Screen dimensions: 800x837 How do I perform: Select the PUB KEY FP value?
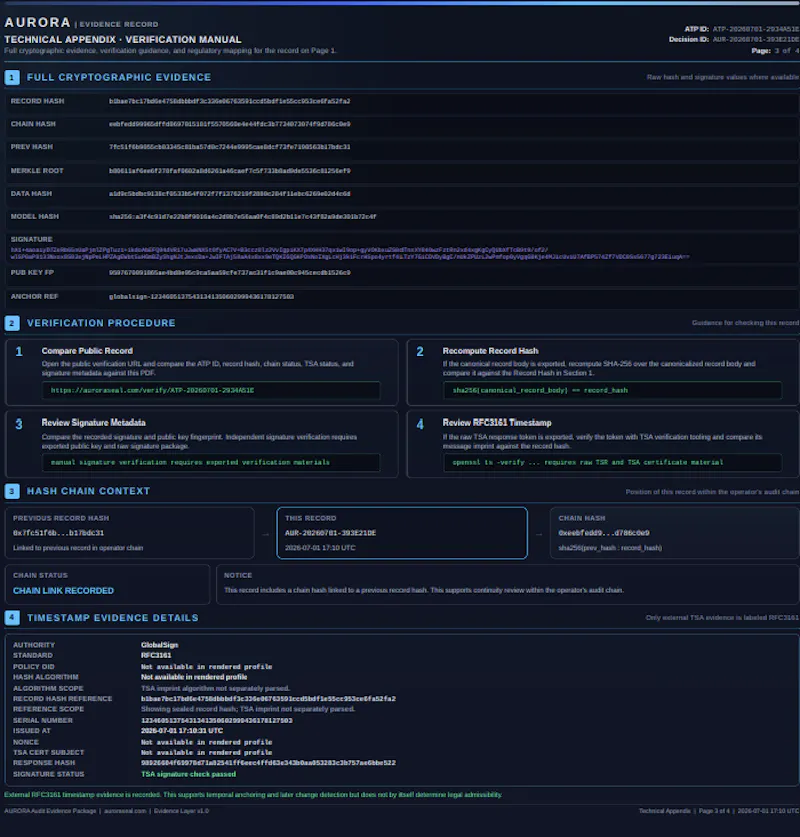click(x=229, y=272)
